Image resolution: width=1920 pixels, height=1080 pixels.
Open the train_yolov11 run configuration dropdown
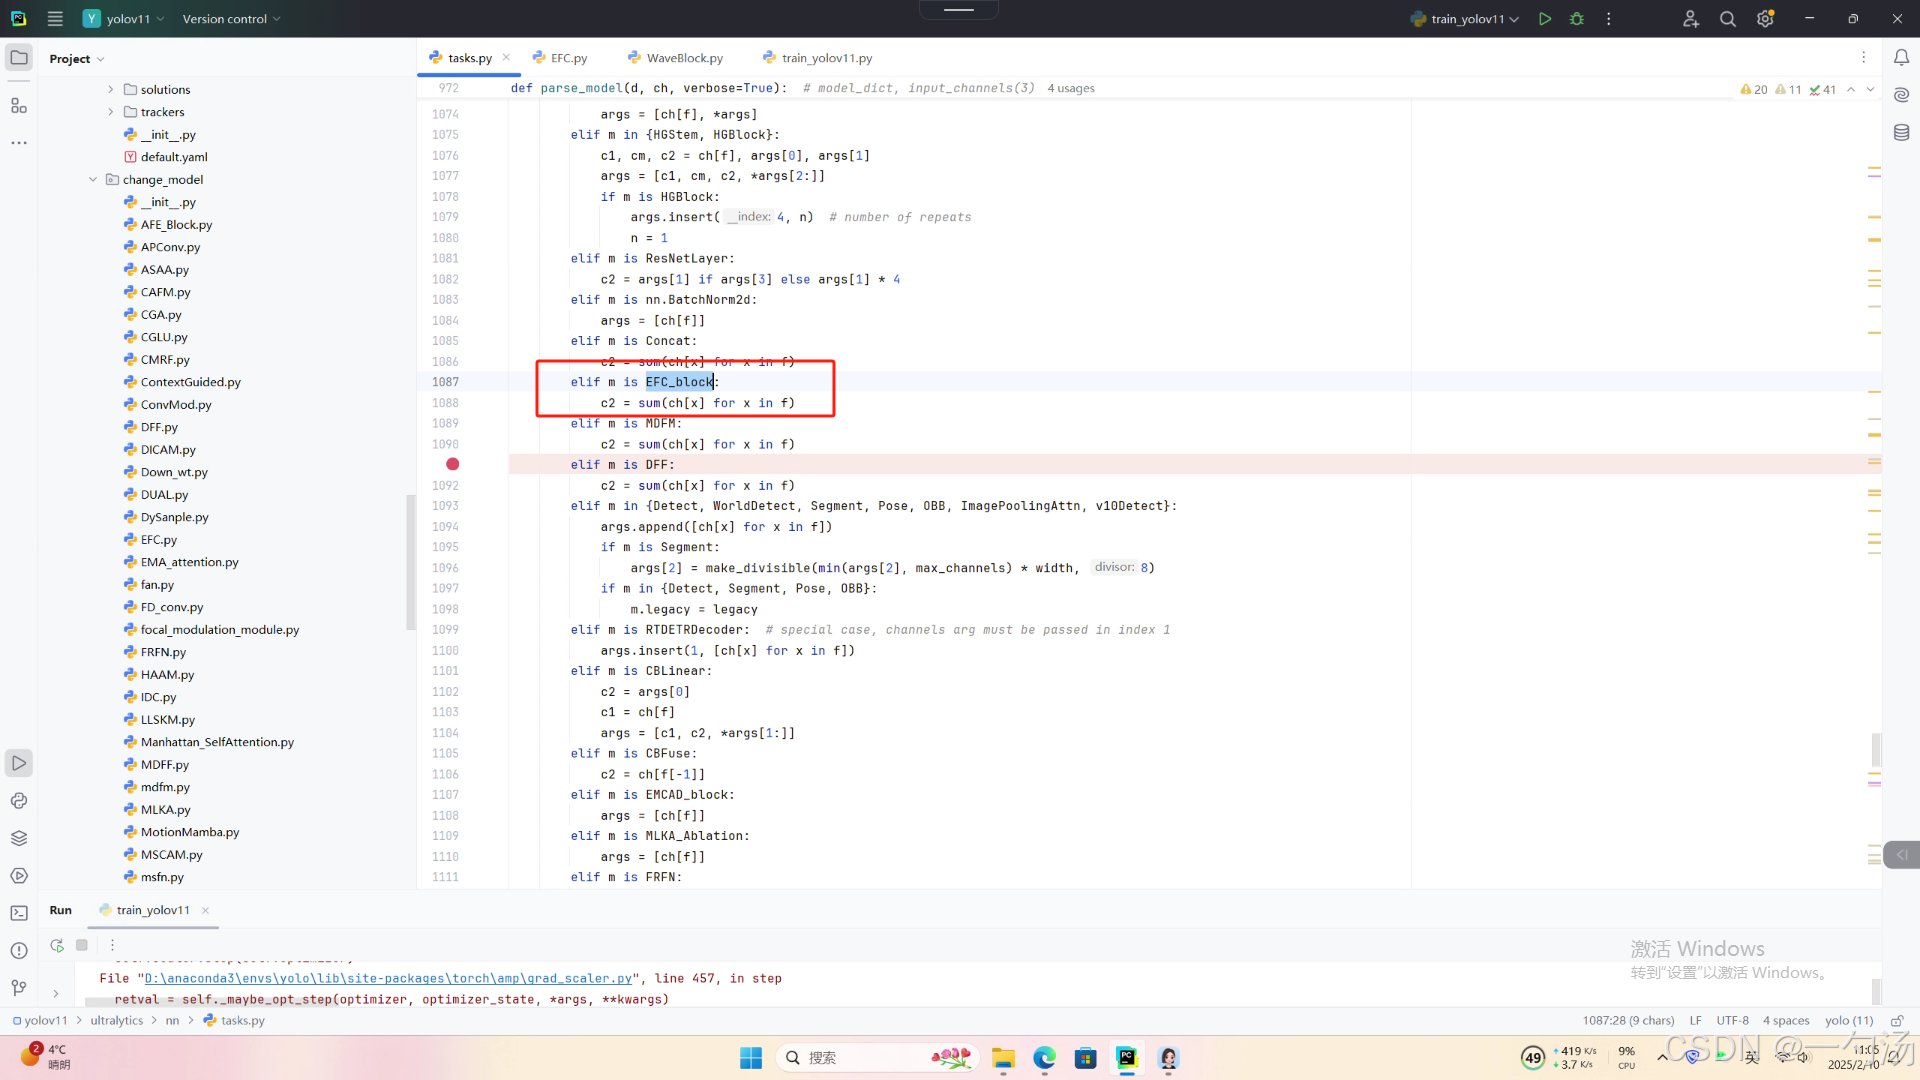coord(1467,19)
